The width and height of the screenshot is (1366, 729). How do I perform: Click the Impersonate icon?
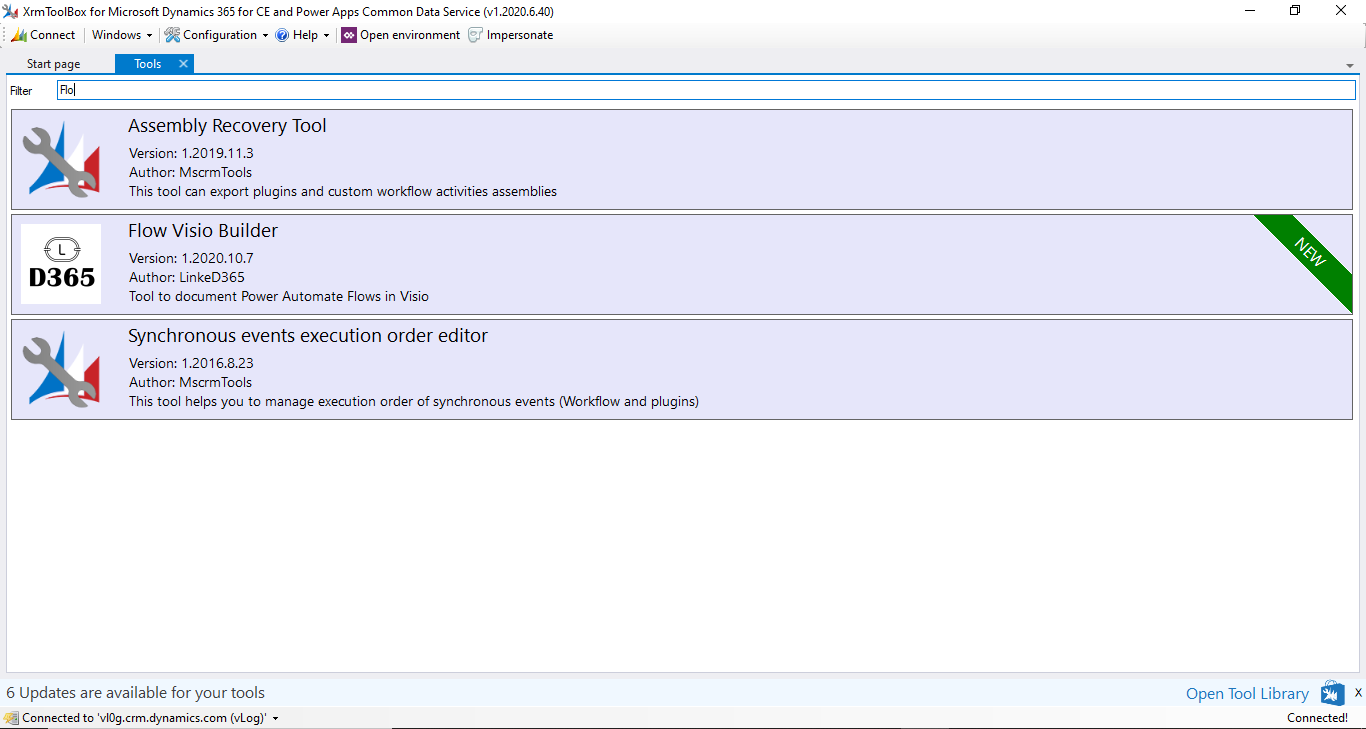coord(476,35)
